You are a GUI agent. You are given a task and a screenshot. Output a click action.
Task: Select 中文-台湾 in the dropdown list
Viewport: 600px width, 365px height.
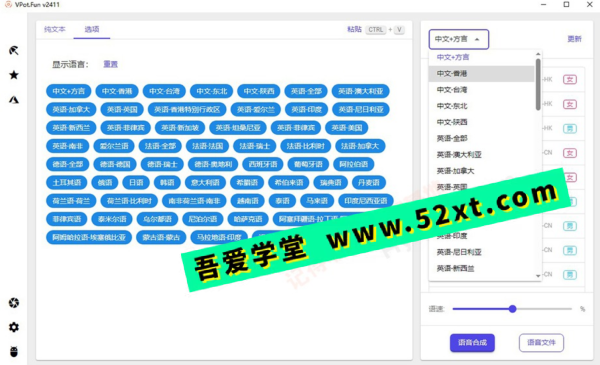[x=481, y=90]
